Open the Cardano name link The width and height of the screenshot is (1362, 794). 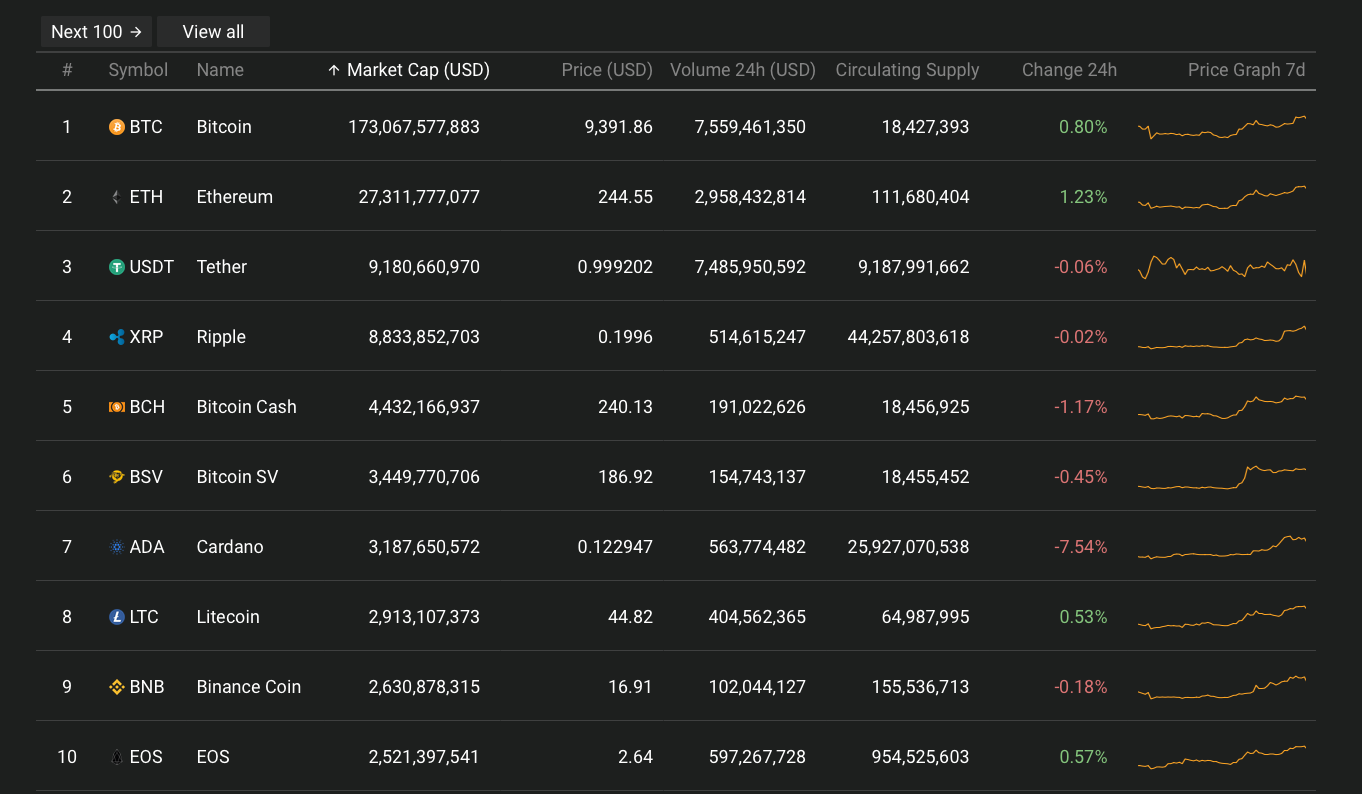coord(230,547)
